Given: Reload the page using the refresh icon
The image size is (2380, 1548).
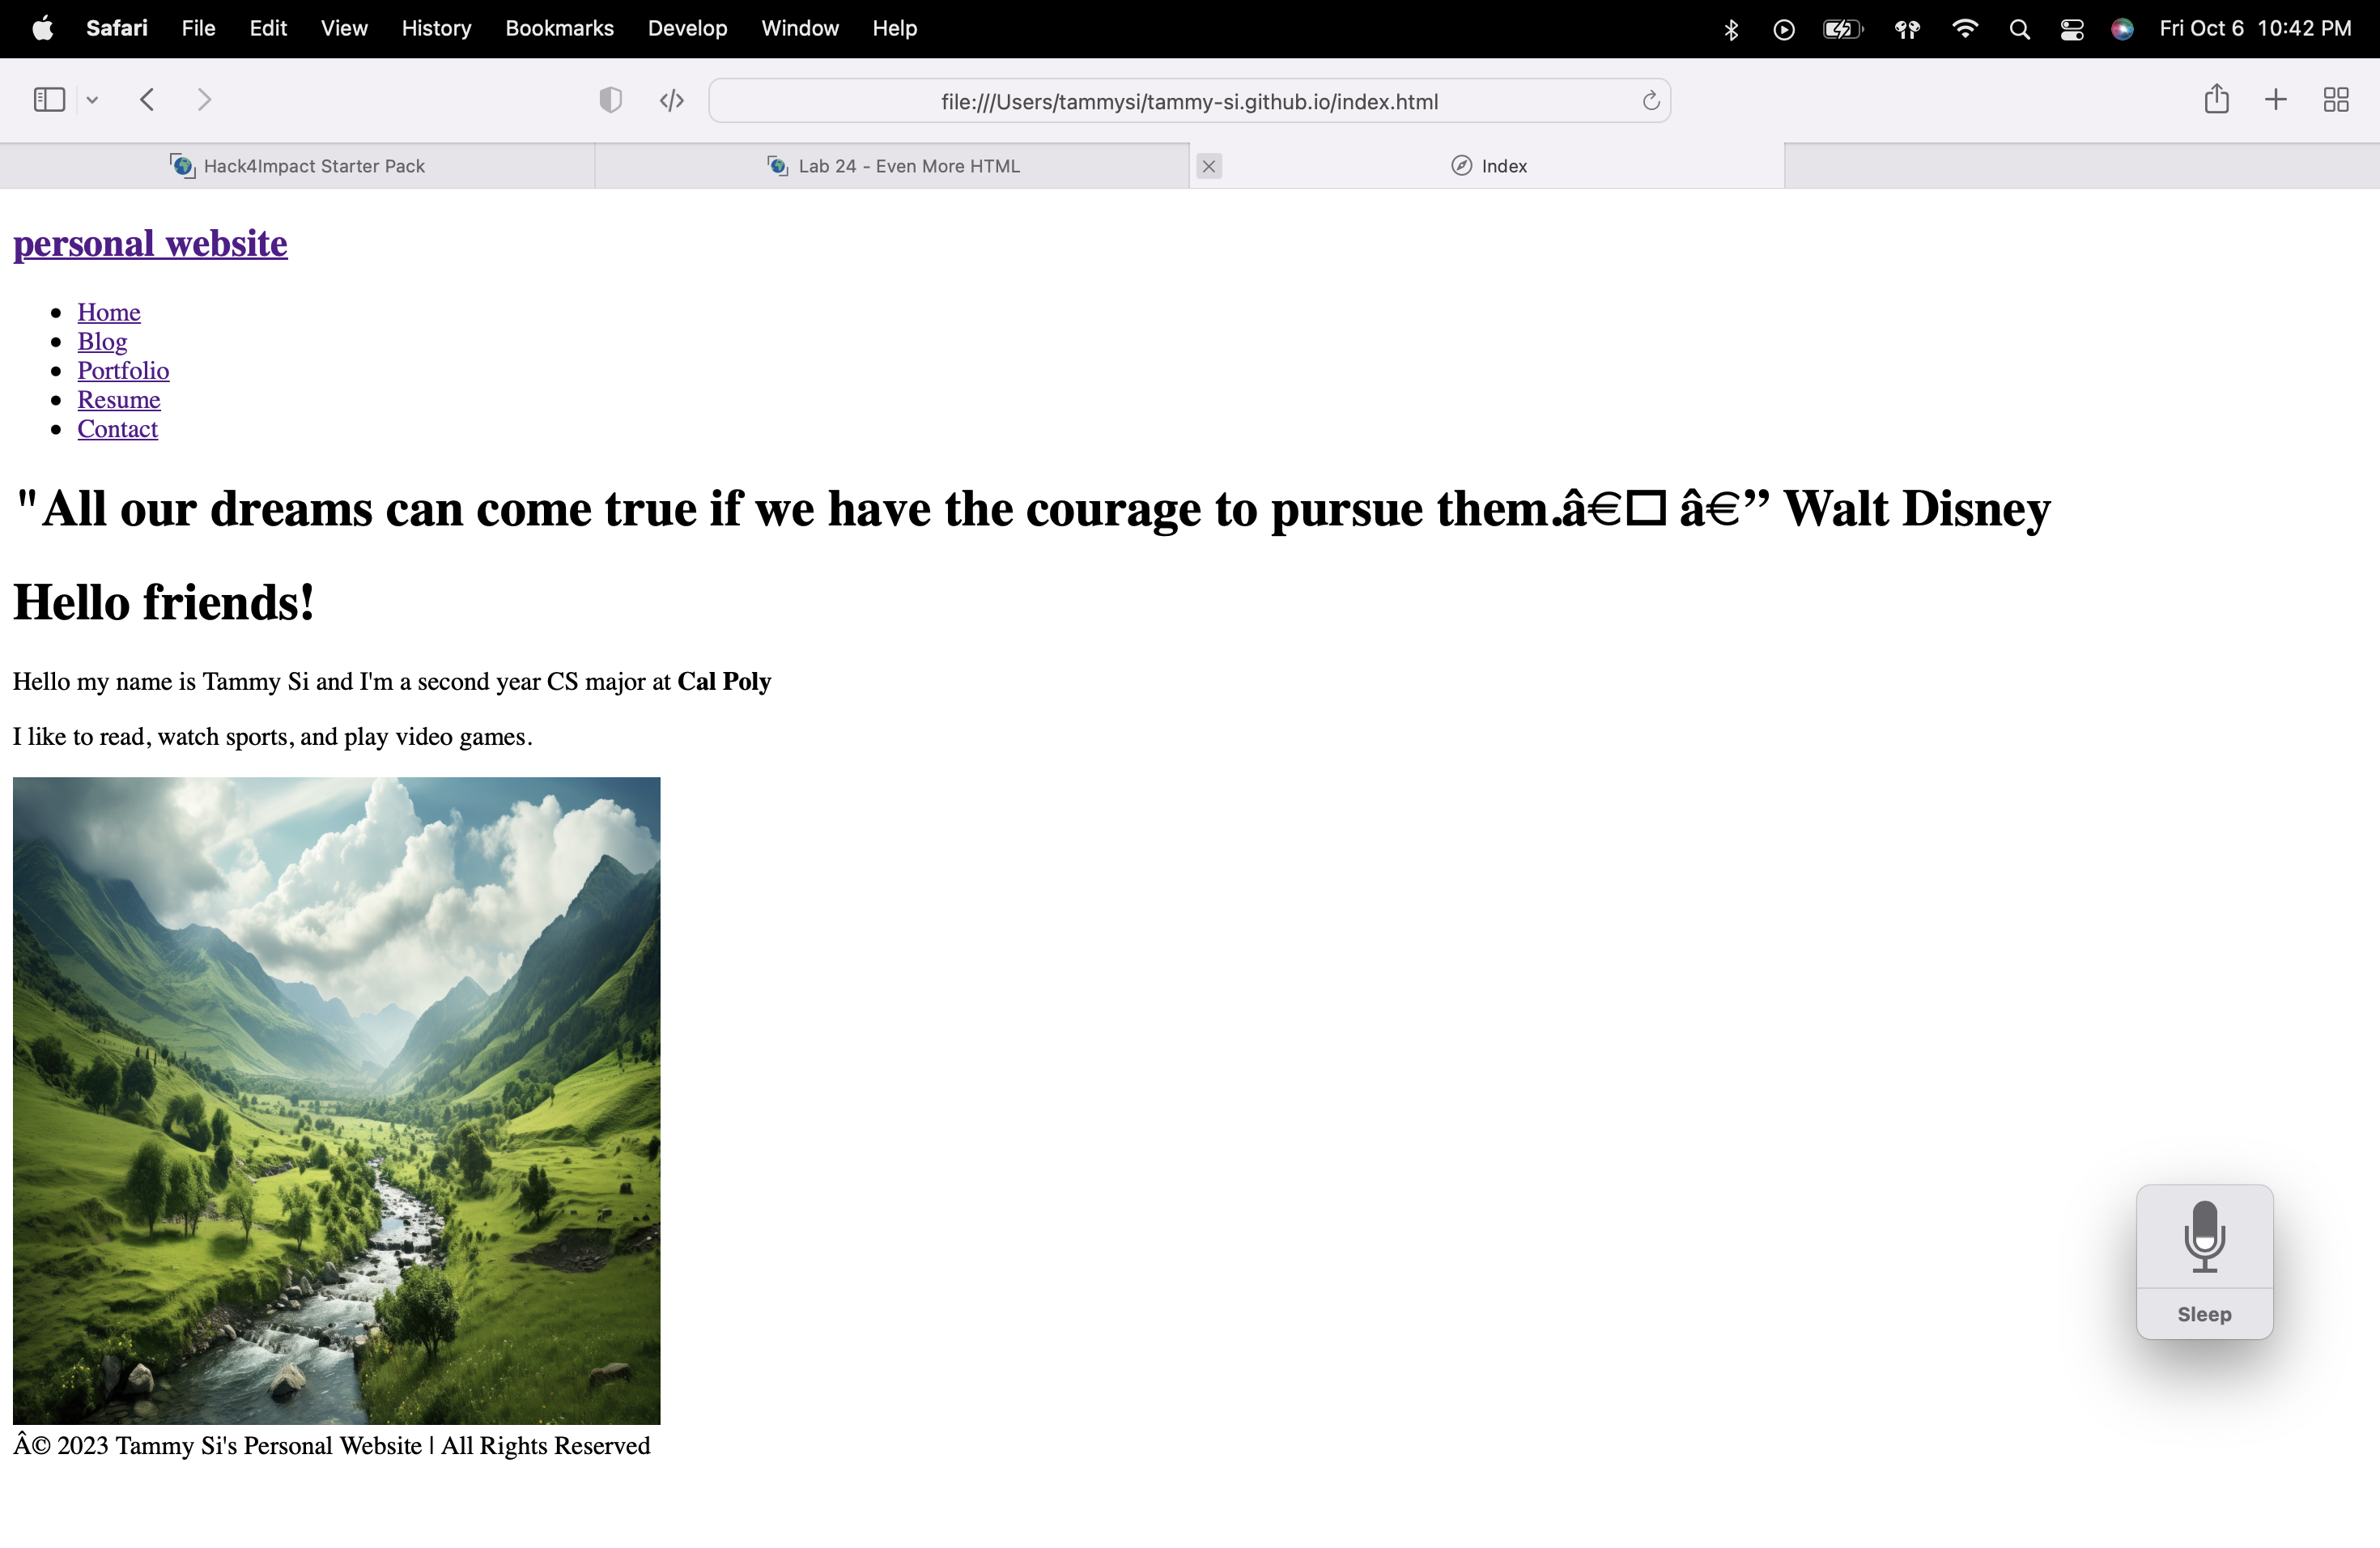Looking at the screenshot, I should pyautogui.click(x=1651, y=100).
